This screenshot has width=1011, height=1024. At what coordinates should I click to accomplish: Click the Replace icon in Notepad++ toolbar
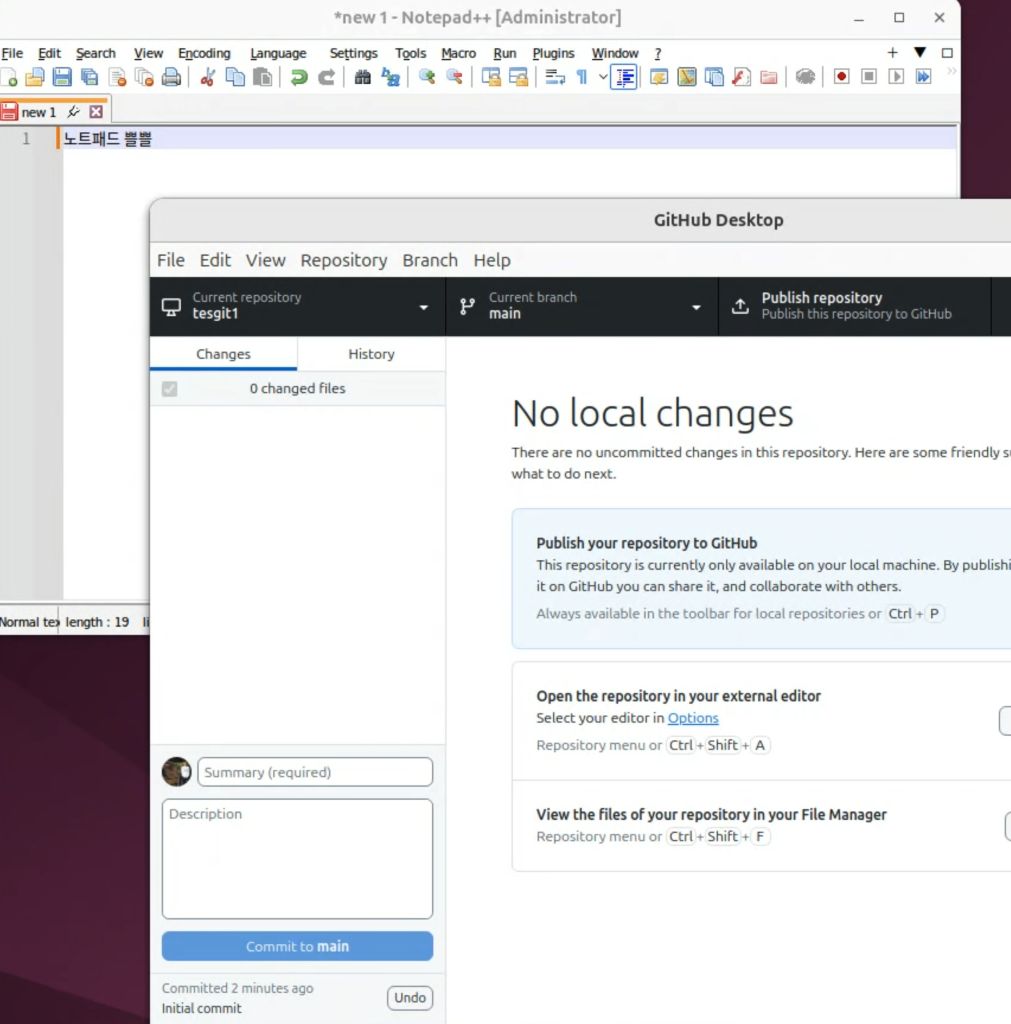(x=391, y=77)
